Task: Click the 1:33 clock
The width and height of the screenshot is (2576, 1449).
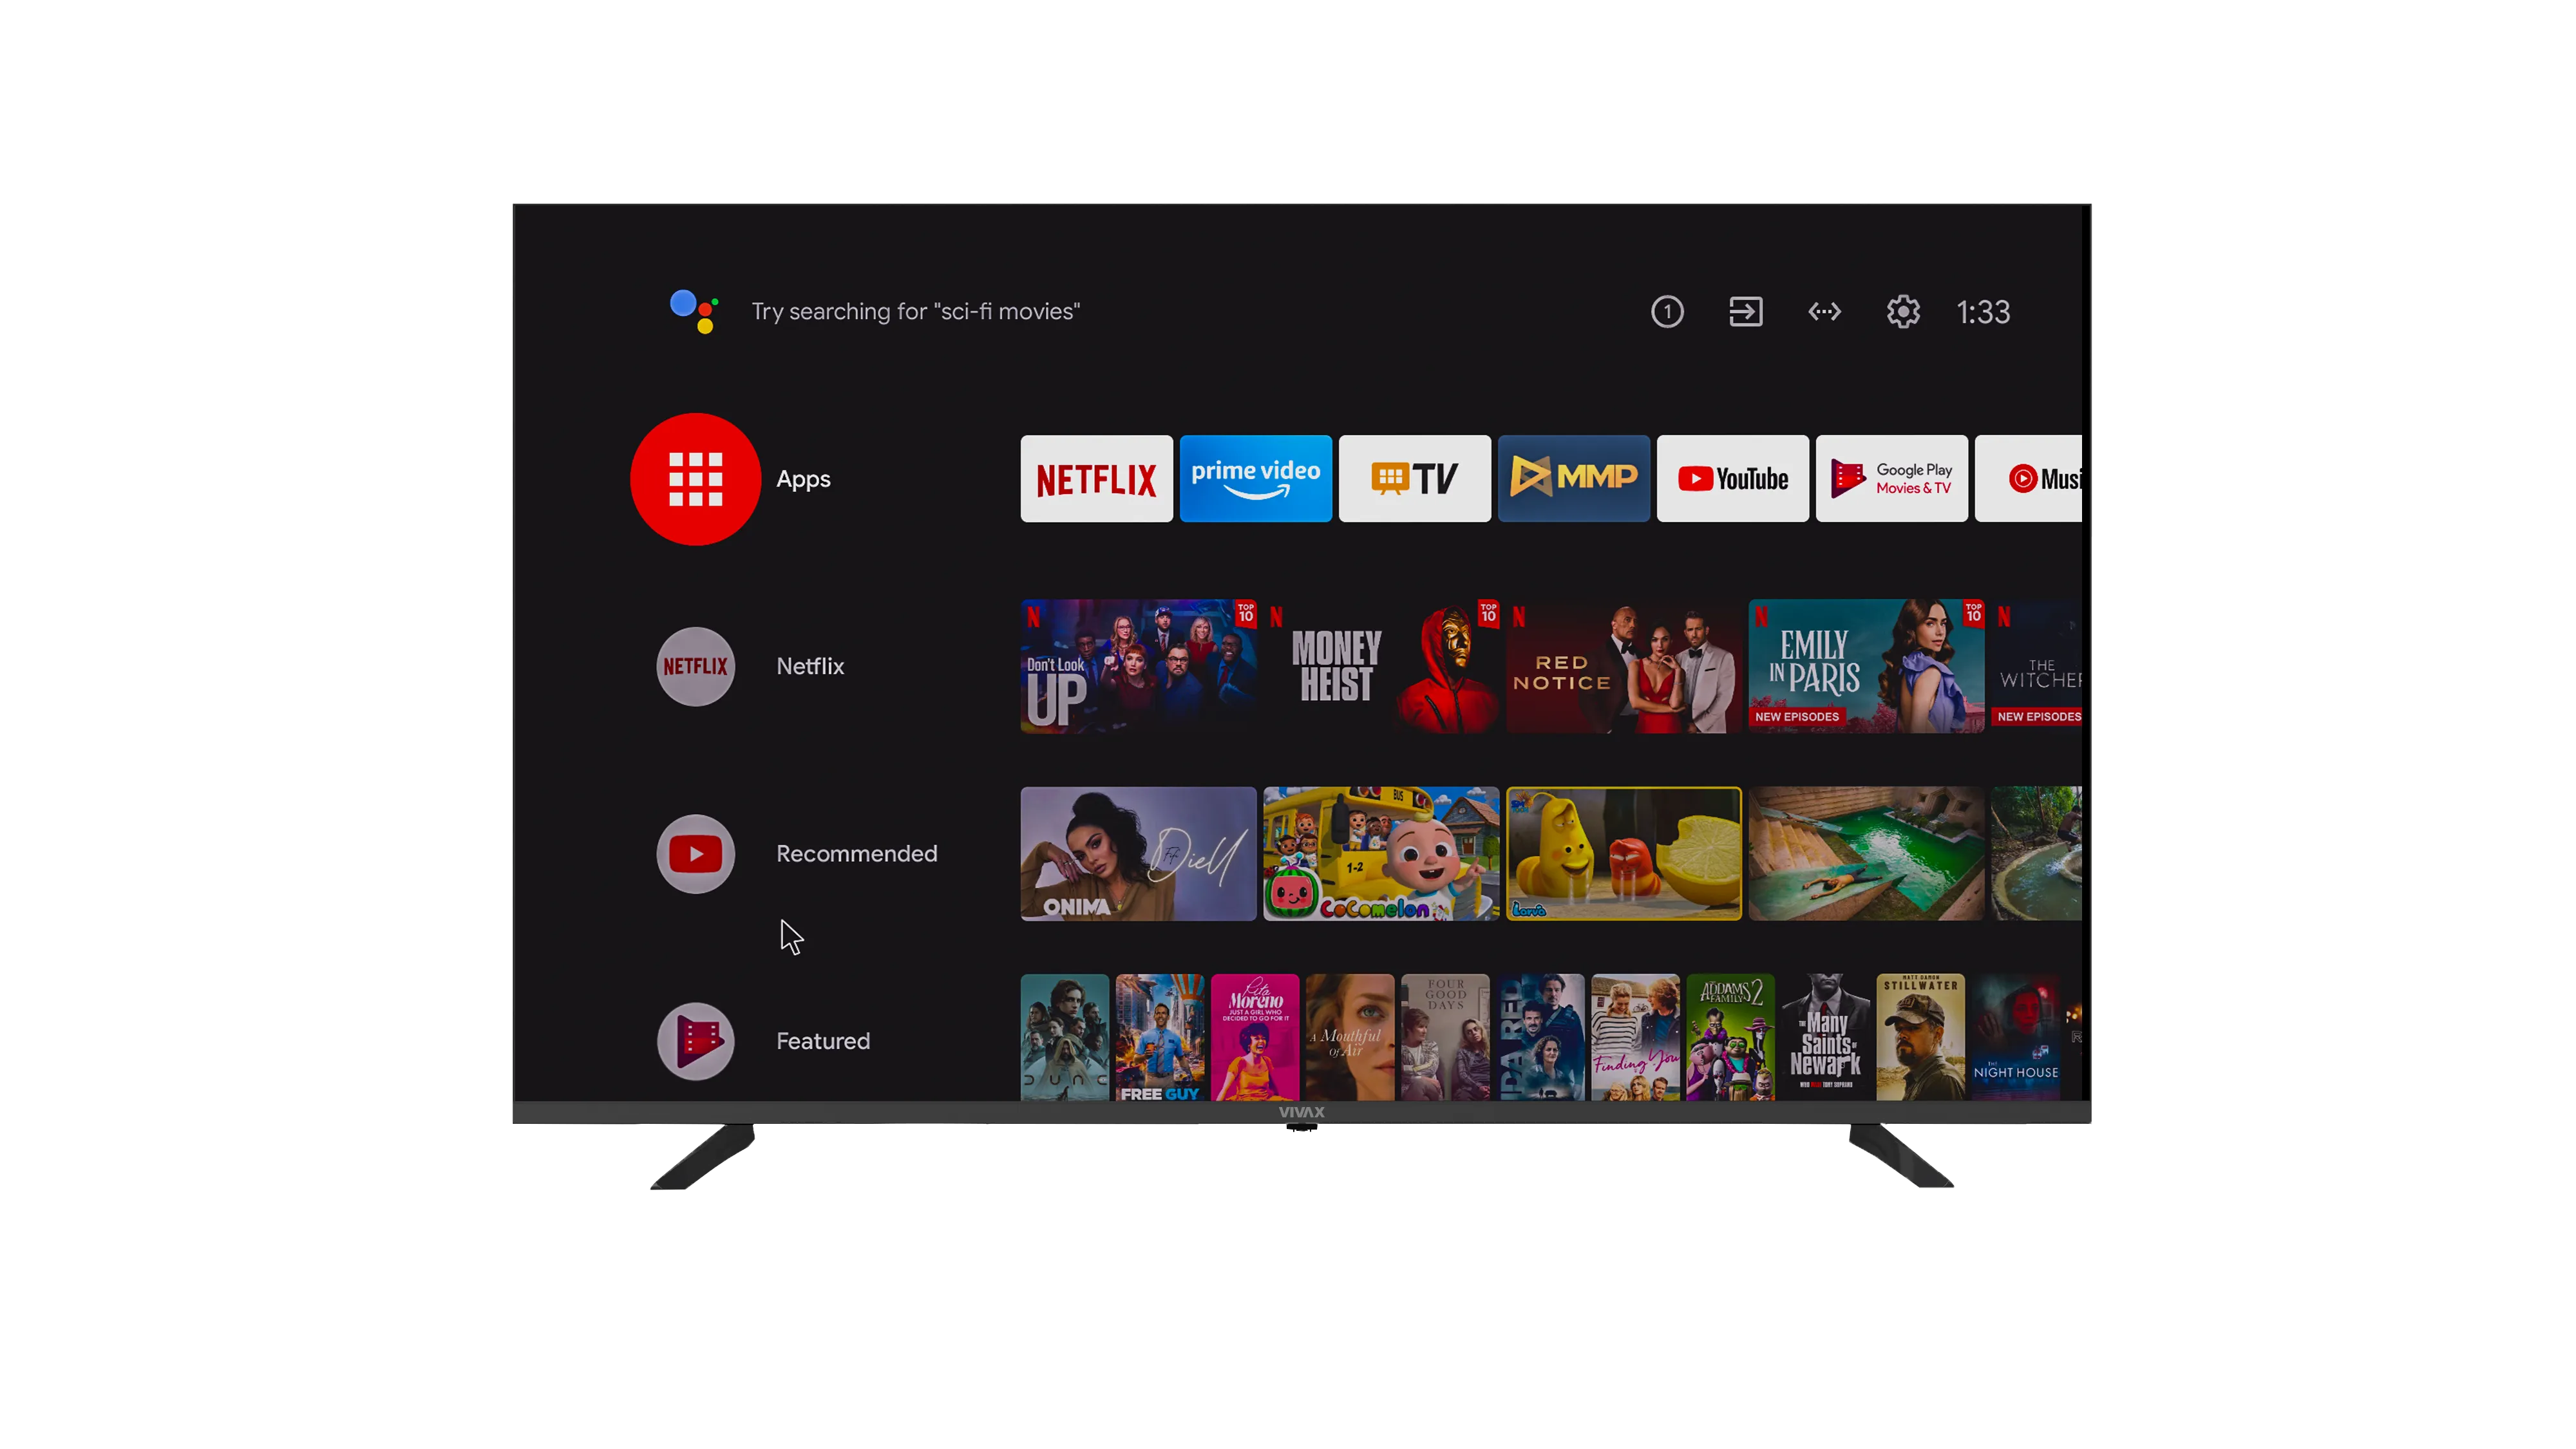Action: [1983, 312]
